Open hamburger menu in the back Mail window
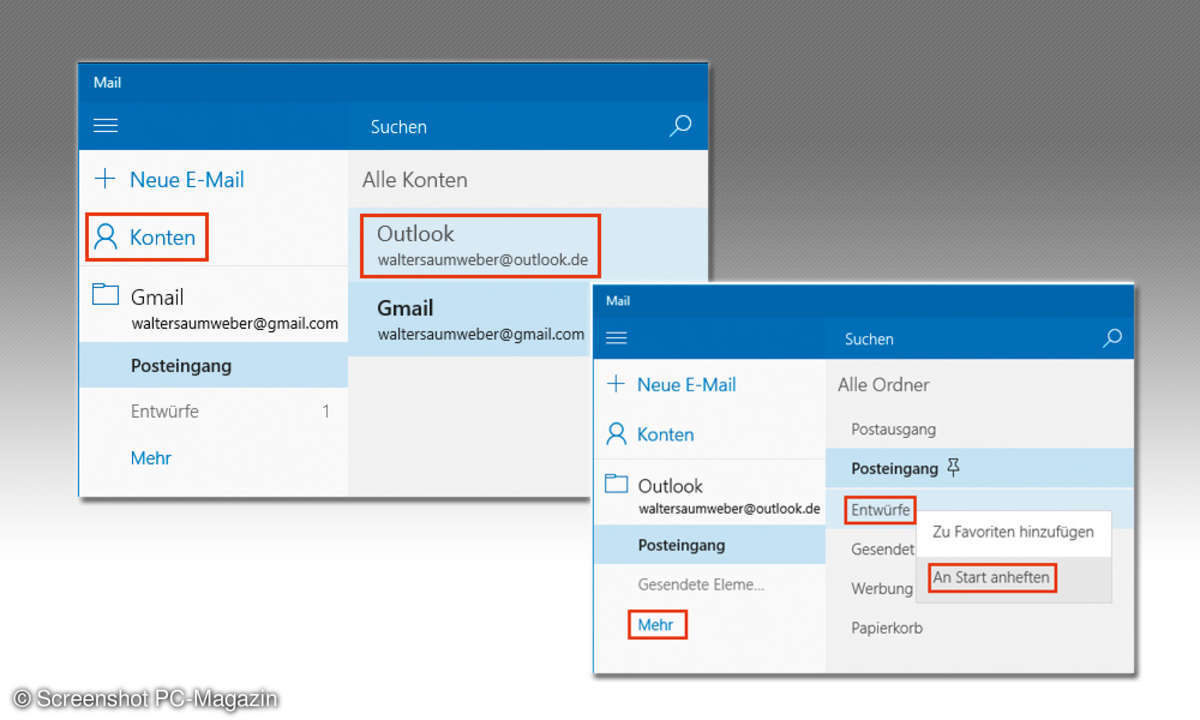 tap(105, 126)
